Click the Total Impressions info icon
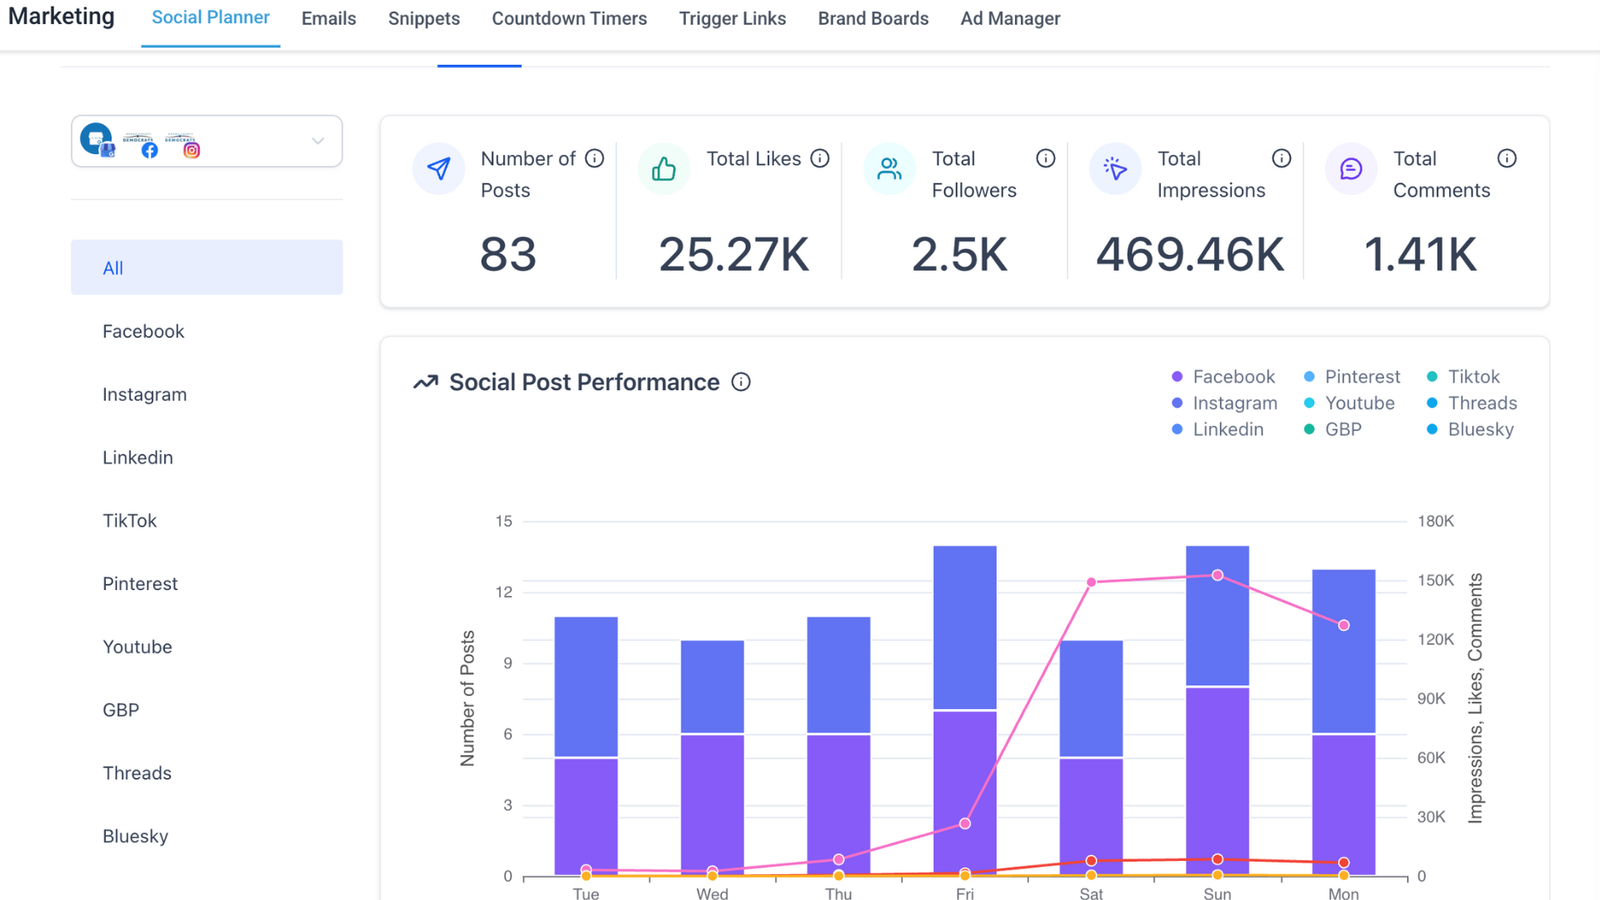This screenshot has height=900, width=1600. point(1281,158)
